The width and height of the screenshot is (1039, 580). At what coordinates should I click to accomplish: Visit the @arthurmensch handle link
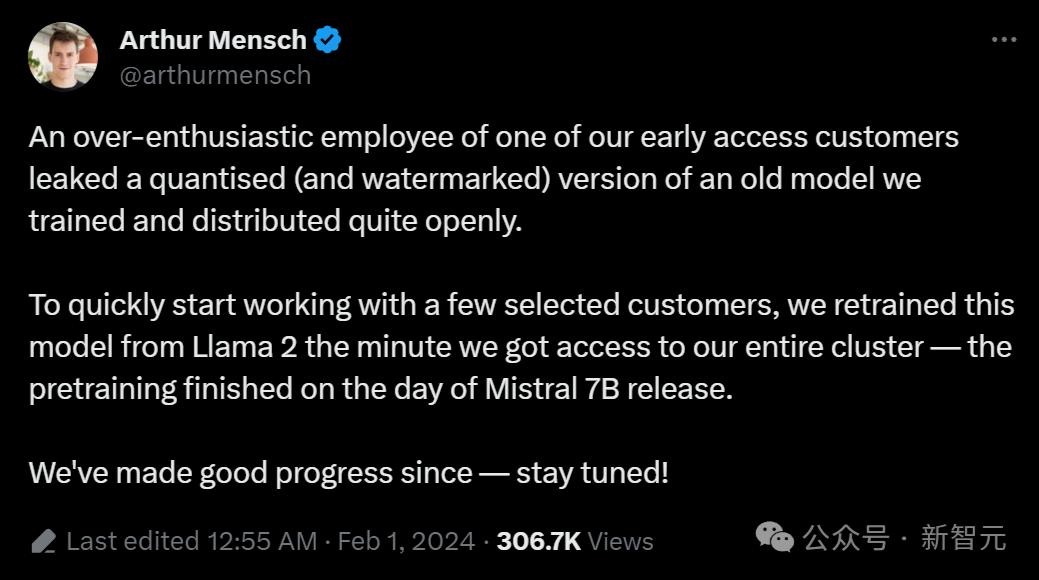pos(215,75)
